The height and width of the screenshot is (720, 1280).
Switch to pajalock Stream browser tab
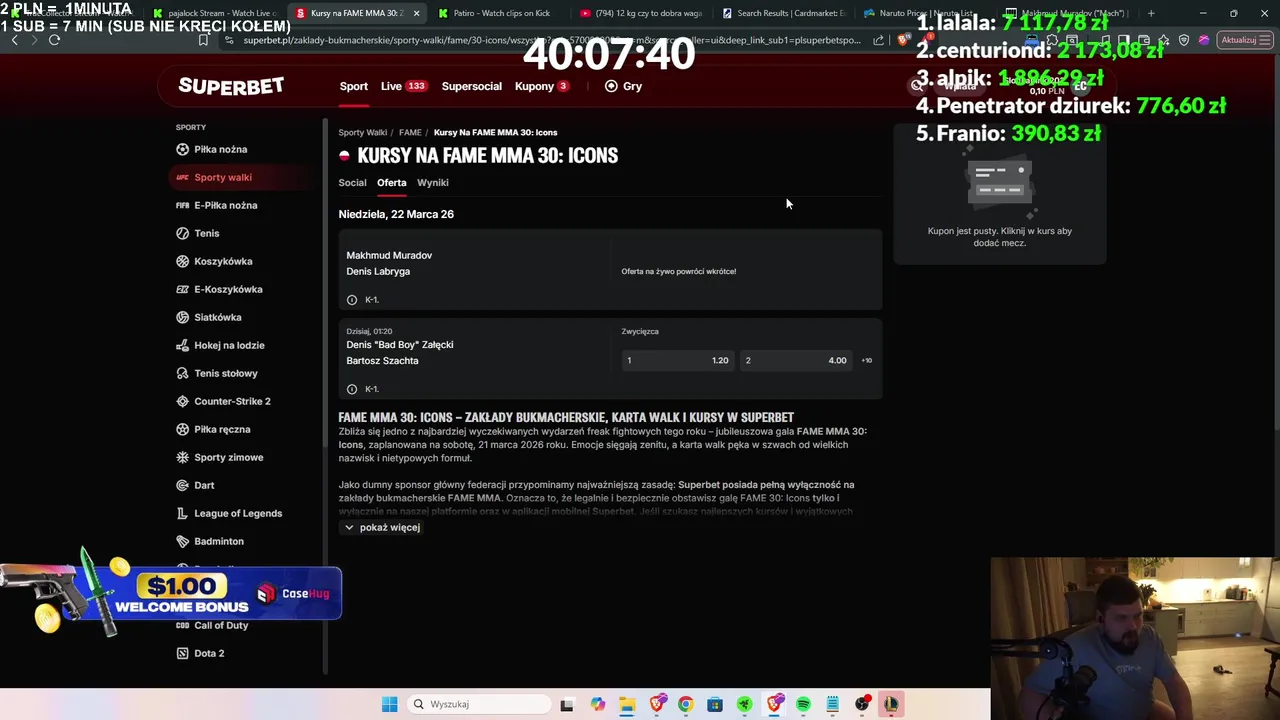coord(215,13)
